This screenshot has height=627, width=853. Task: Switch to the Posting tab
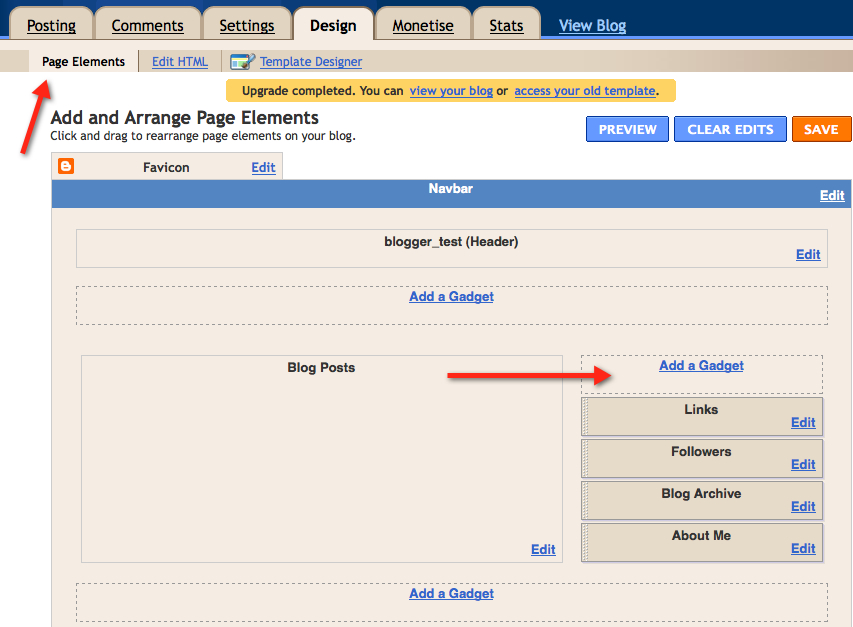pyautogui.click(x=51, y=25)
